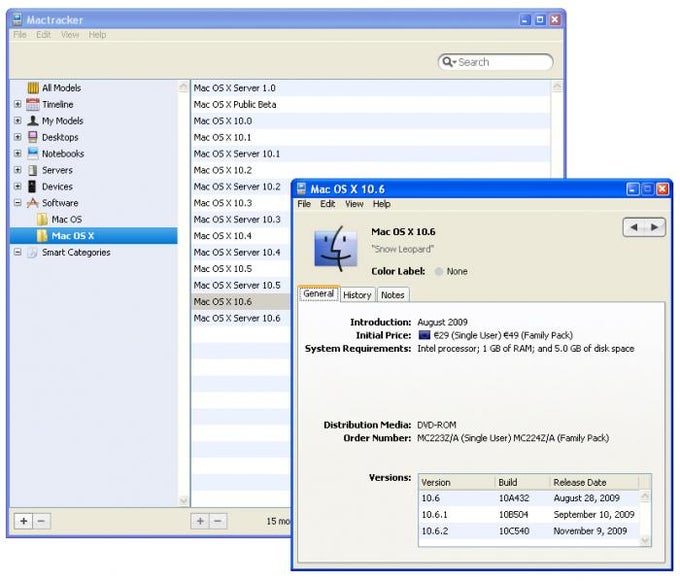Go to previous model with left arrow
This screenshot has width=680, height=581.
[x=634, y=227]
